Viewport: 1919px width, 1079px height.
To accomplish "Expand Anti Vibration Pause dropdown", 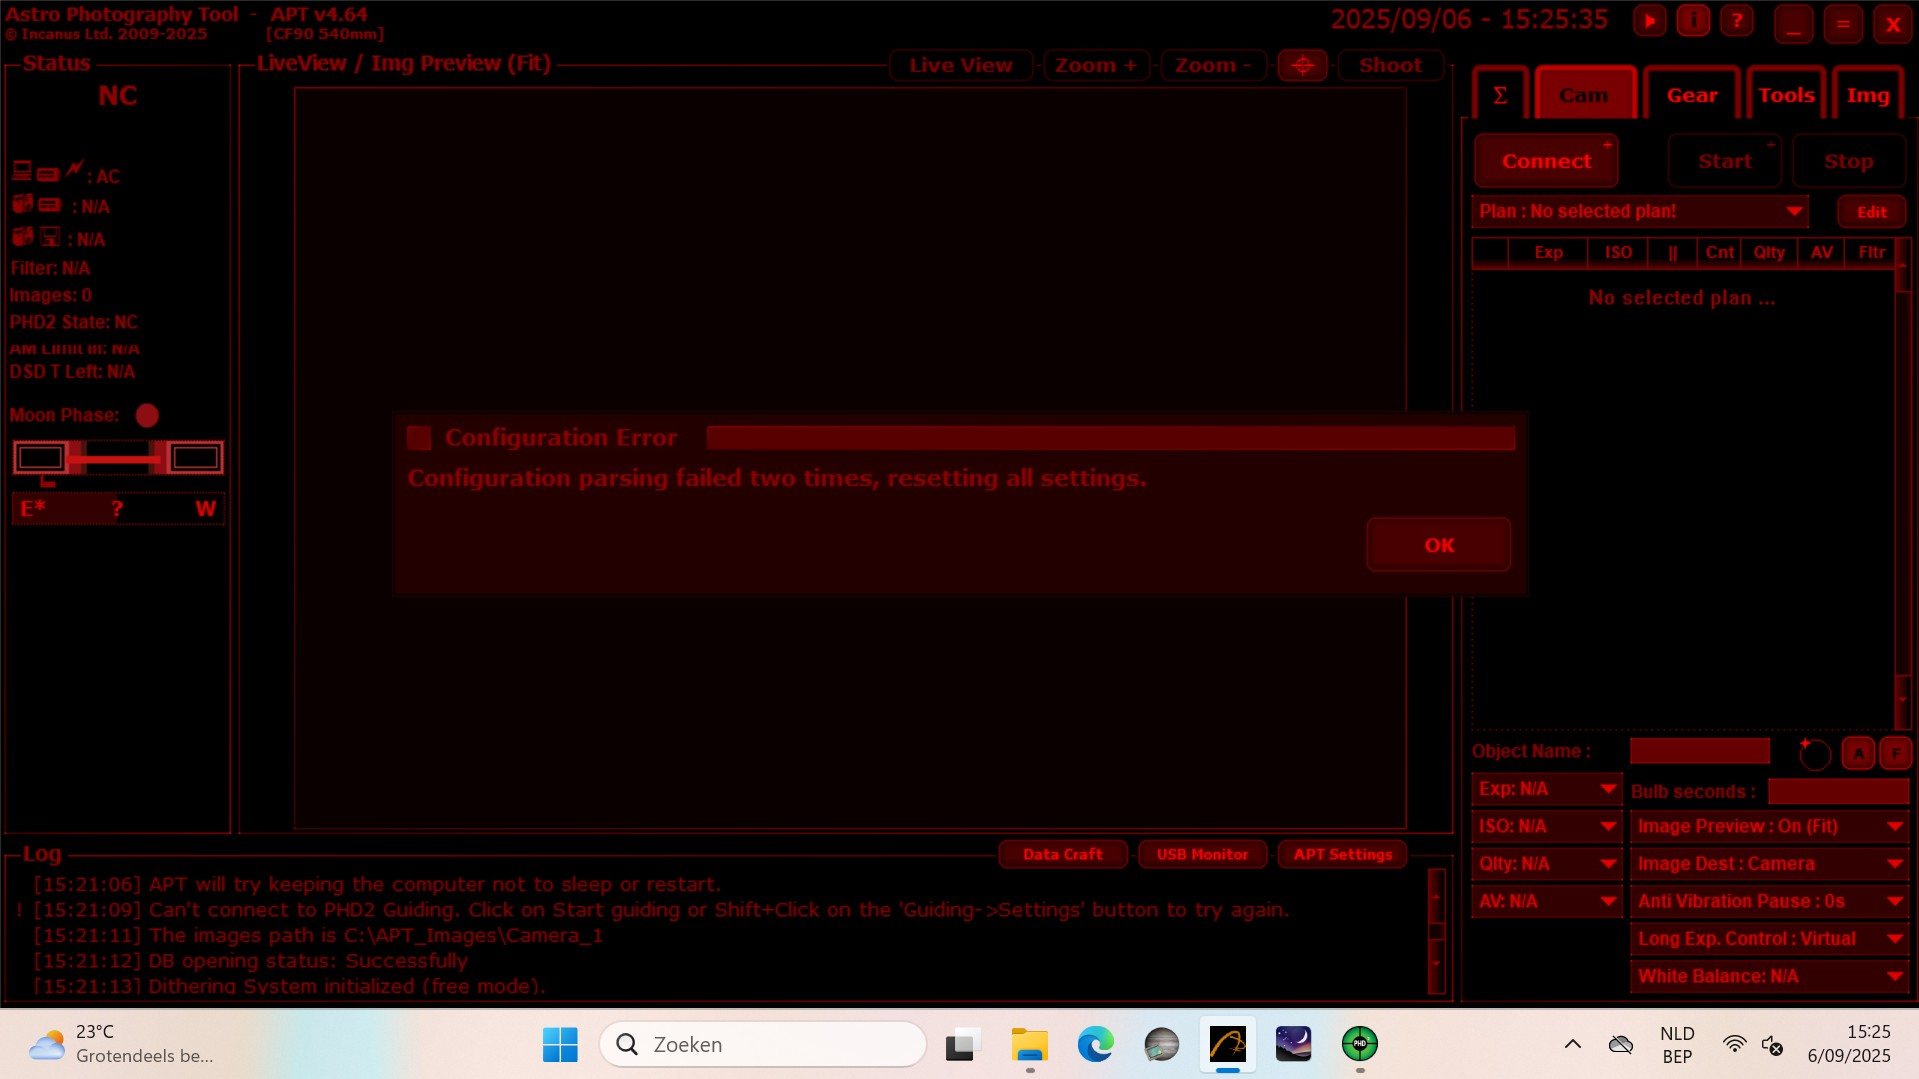I will (x=1769, y=901).
